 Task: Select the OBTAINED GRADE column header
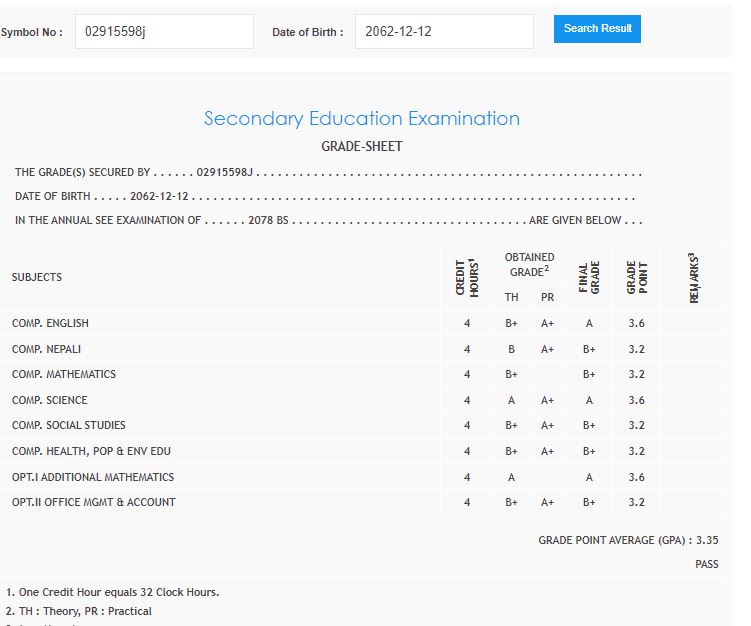[x=529, y=264]
